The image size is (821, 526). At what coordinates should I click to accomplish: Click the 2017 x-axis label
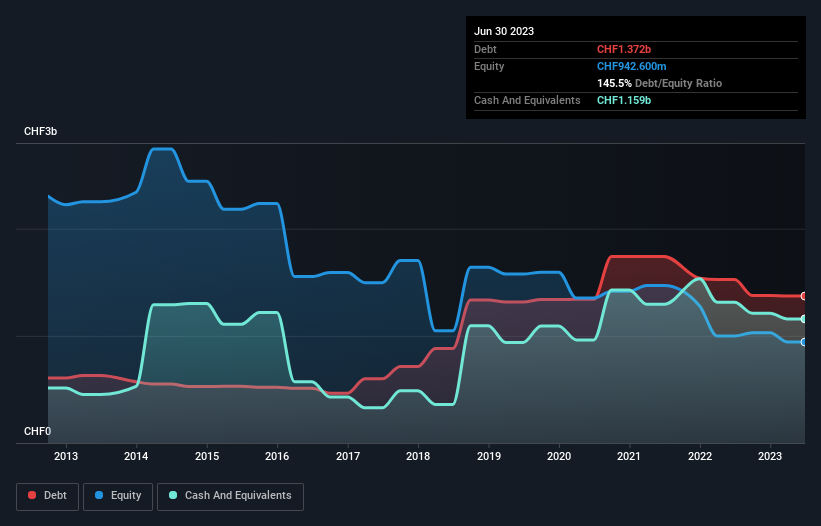348,456
